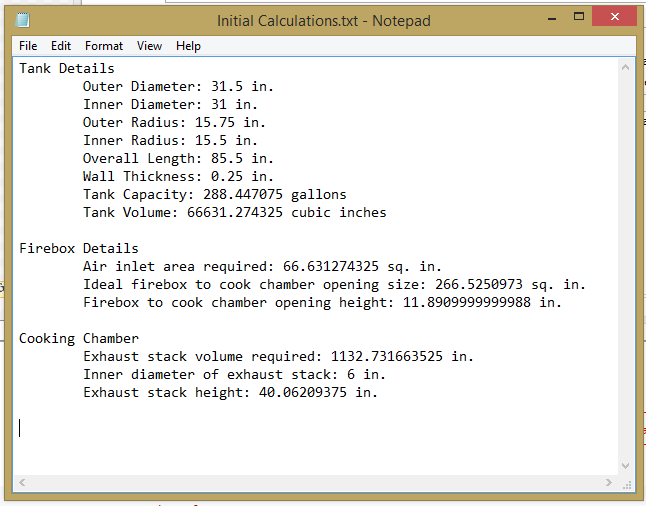Viewport: 646px width, 506px height.
Task: Open the Help menu
Action: [188, 46]
